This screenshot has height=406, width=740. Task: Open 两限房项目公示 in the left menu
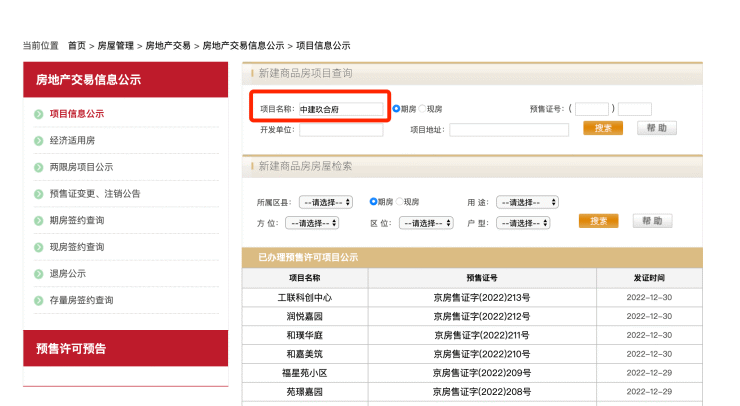coord(81,167)
